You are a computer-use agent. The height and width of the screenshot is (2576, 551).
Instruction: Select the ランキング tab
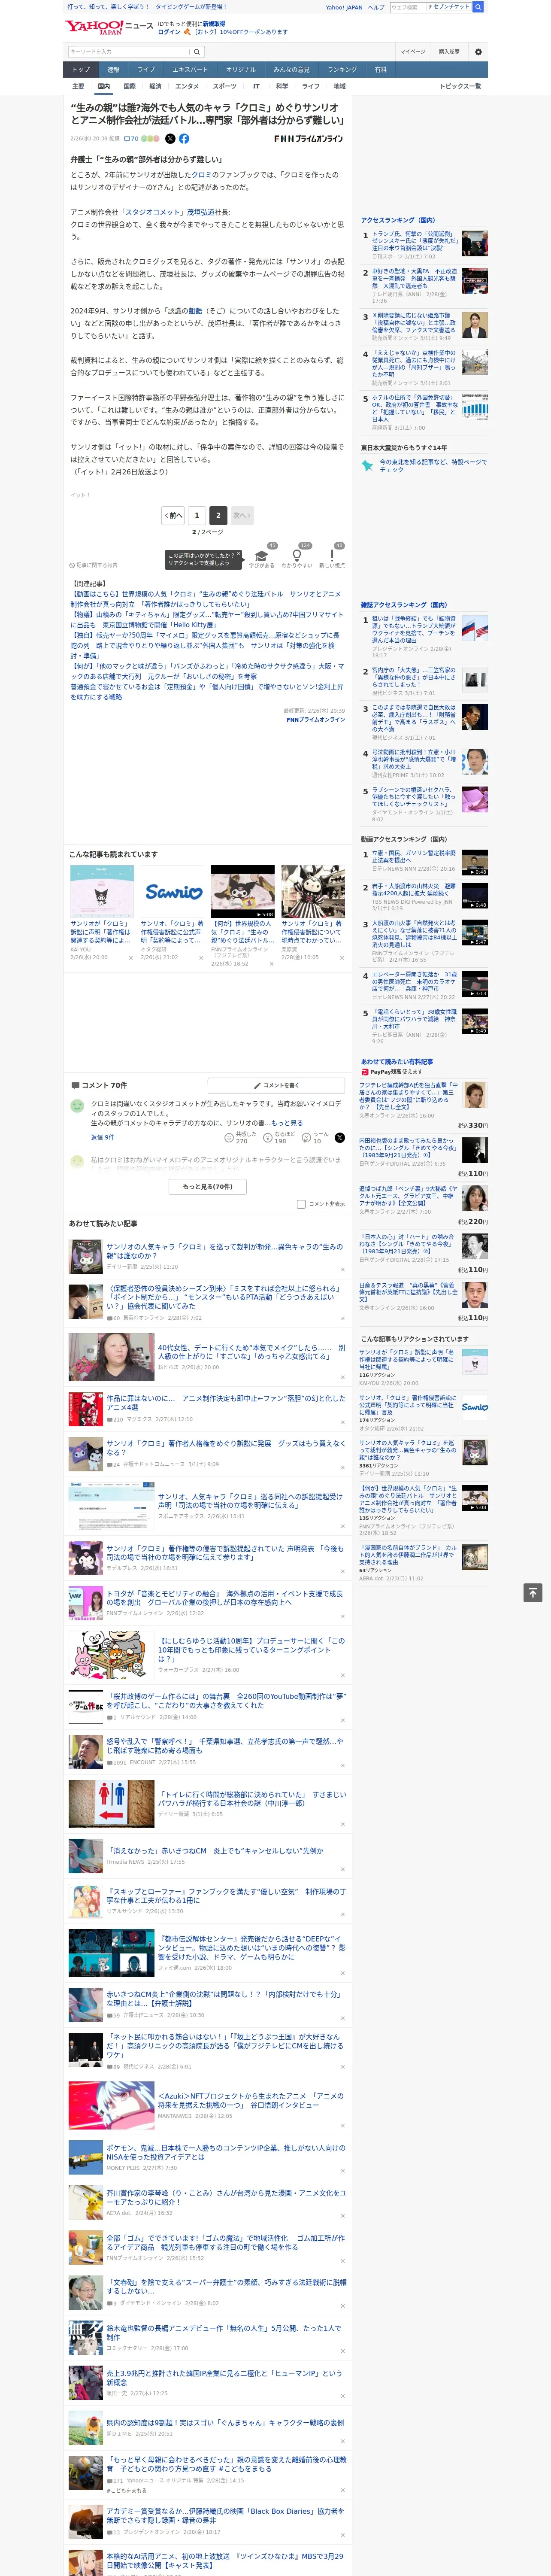342,70
